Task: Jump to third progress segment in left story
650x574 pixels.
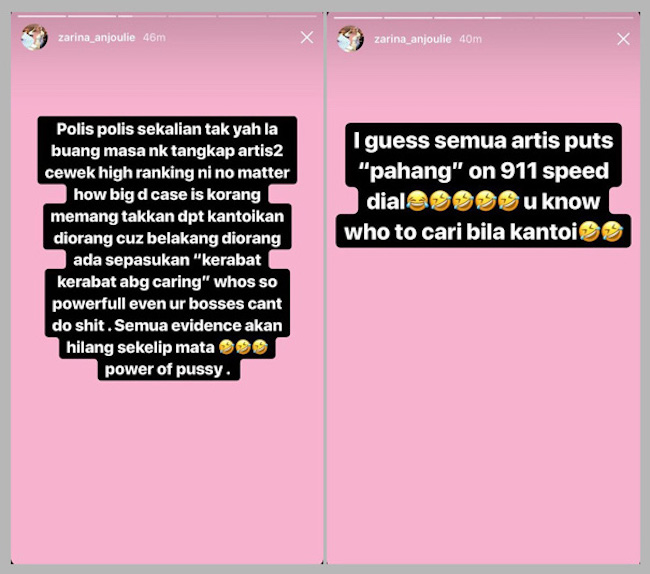Action: (142, 16)
